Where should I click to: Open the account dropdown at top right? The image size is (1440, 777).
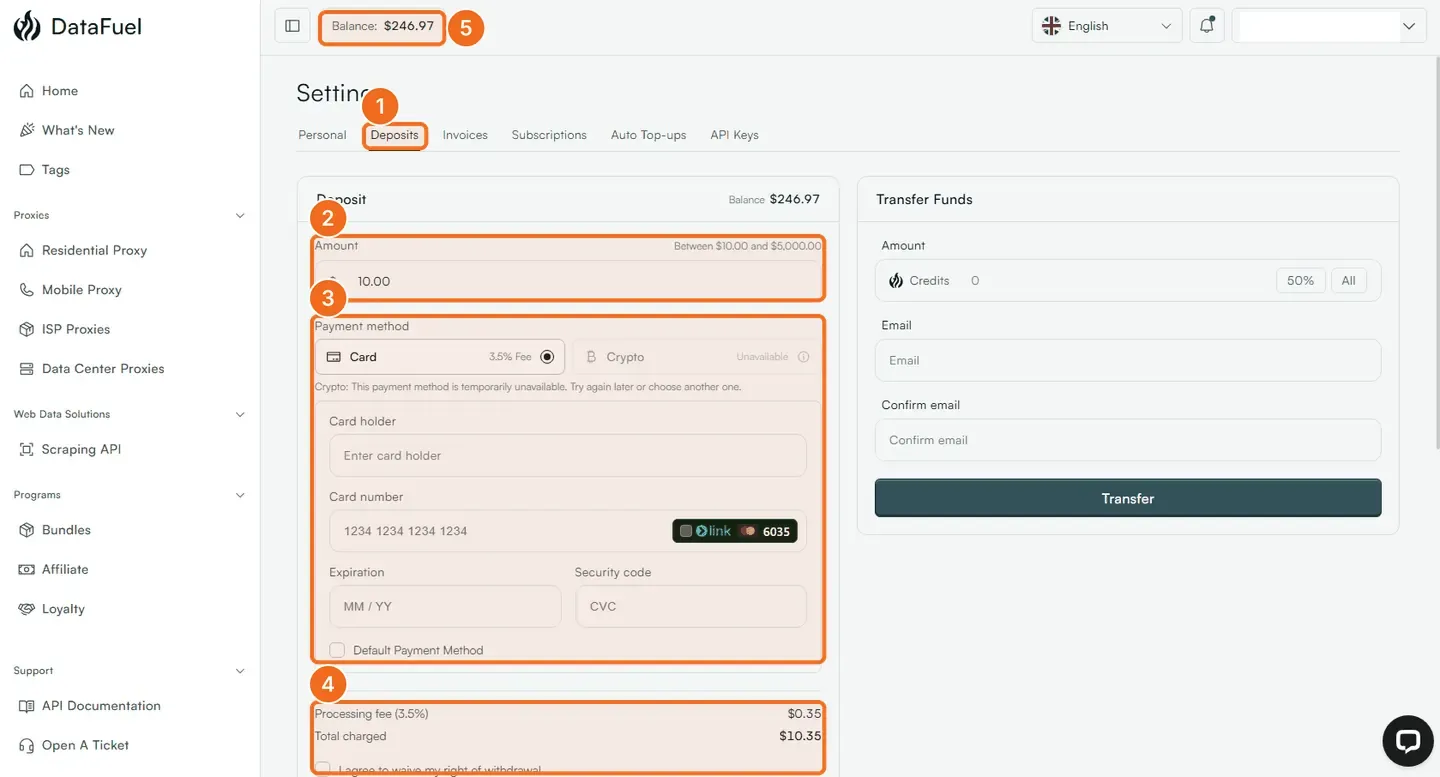(x=1329, y=26)
